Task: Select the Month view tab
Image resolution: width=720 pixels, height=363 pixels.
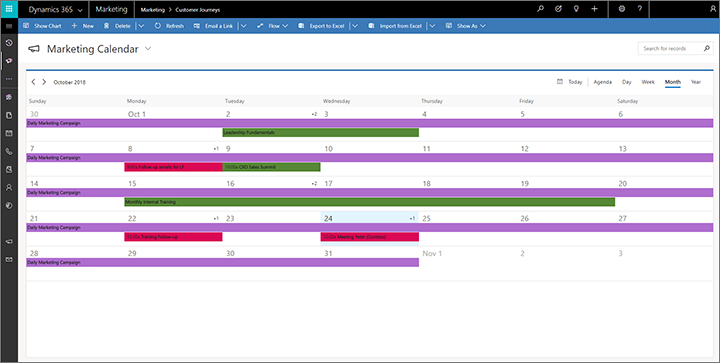Action: pyautogui.click(x=673, y=82)
